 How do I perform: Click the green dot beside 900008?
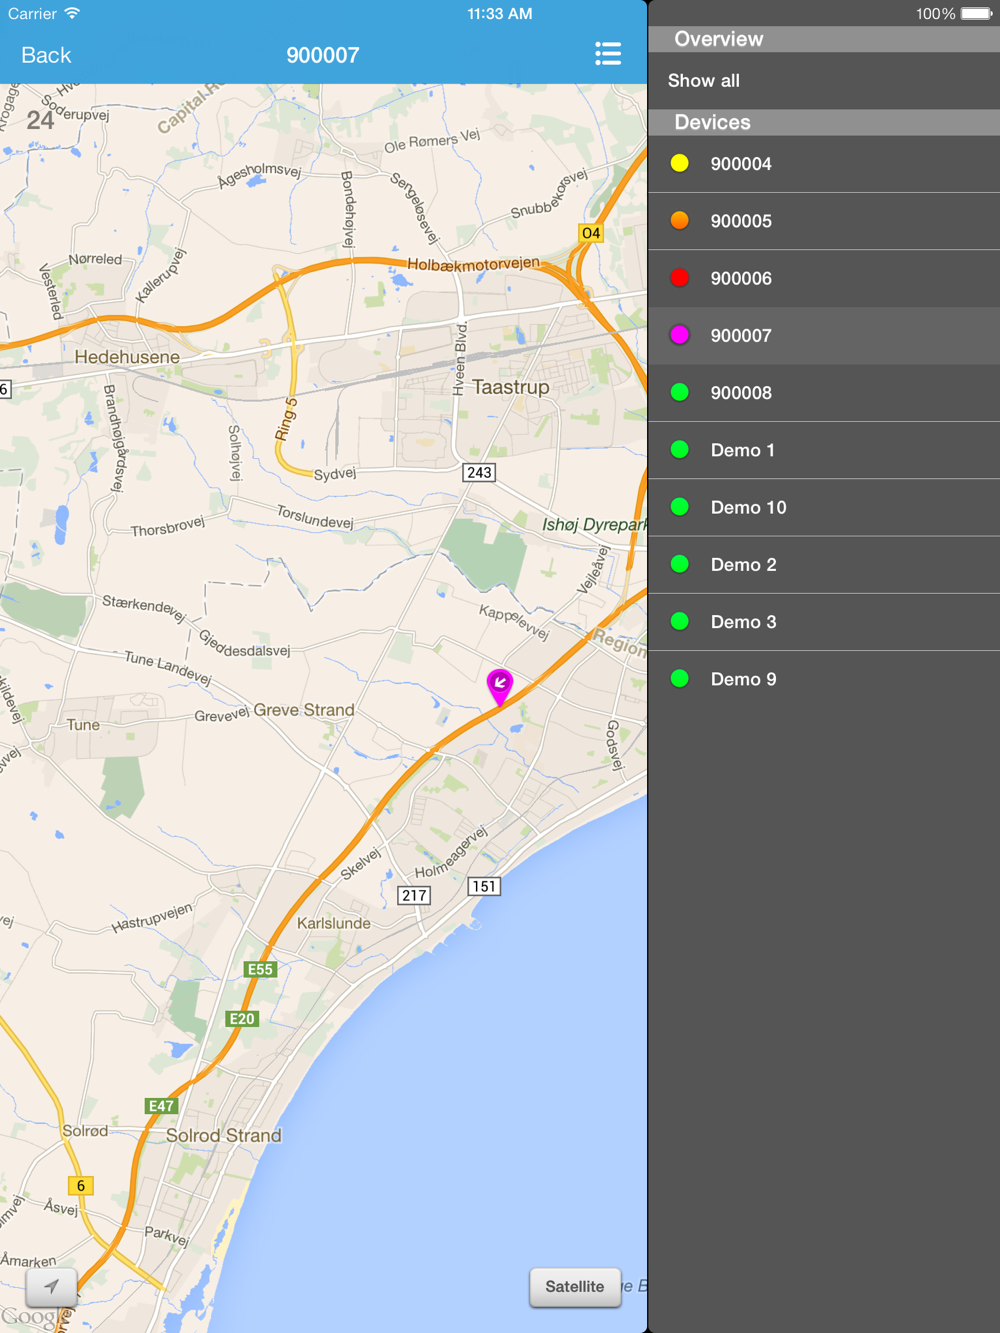pyautogui.click(x=680, y=392)
